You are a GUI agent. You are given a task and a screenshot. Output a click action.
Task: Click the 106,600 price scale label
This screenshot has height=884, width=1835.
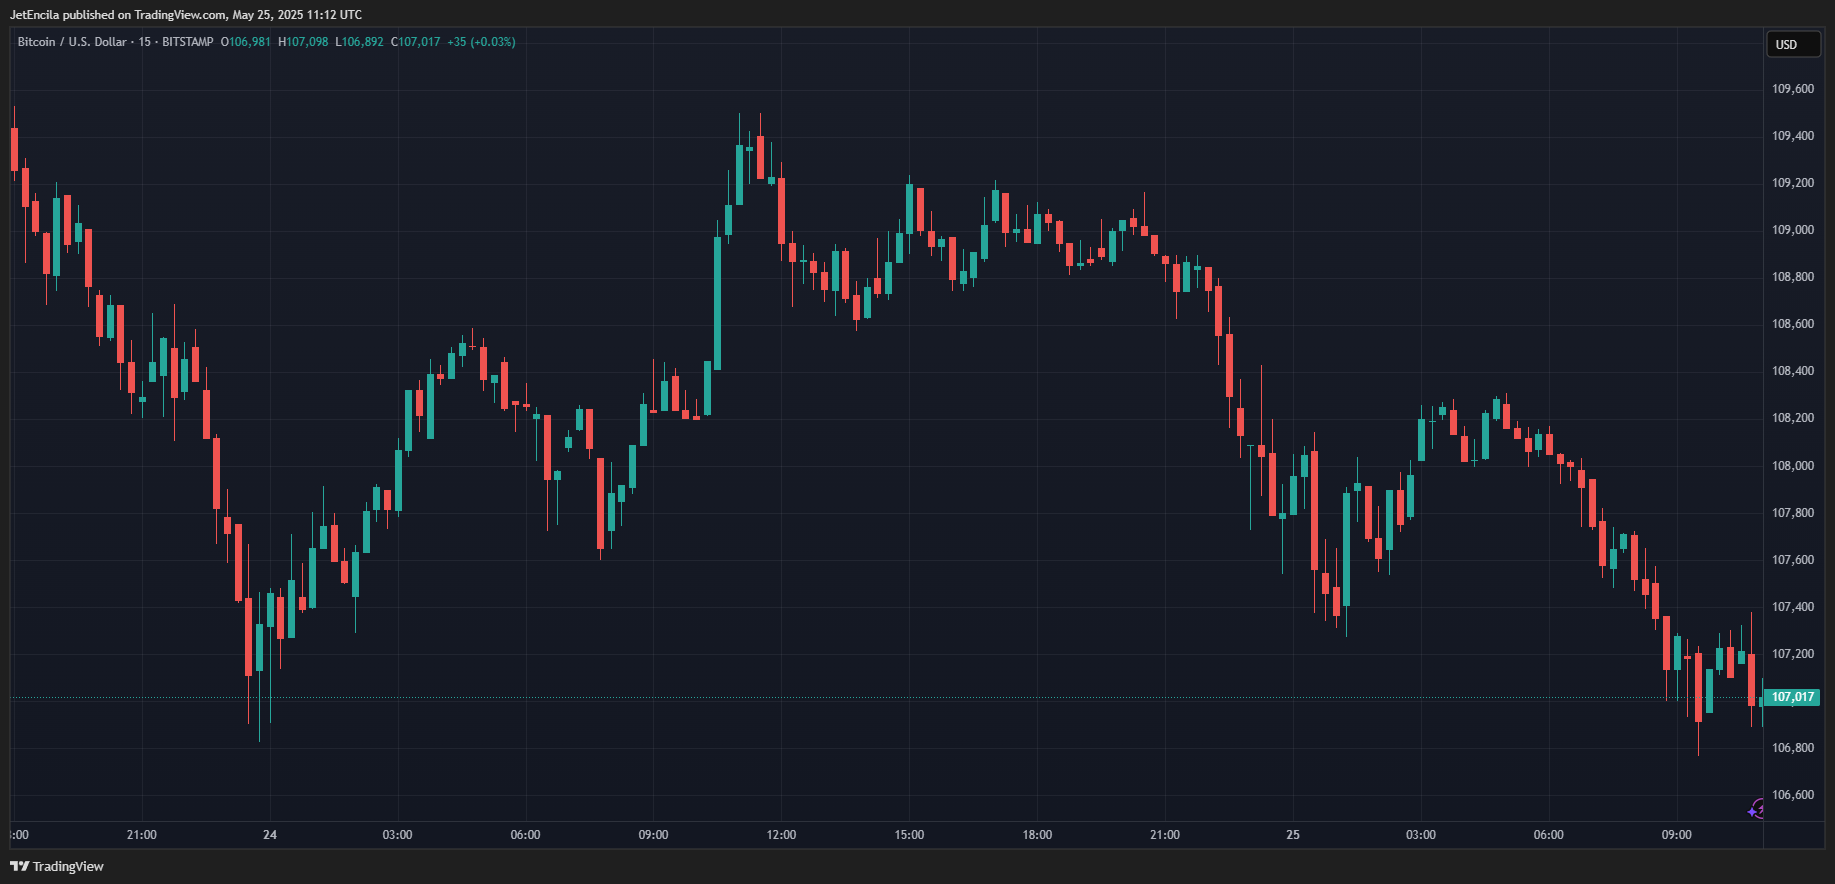1792,795
